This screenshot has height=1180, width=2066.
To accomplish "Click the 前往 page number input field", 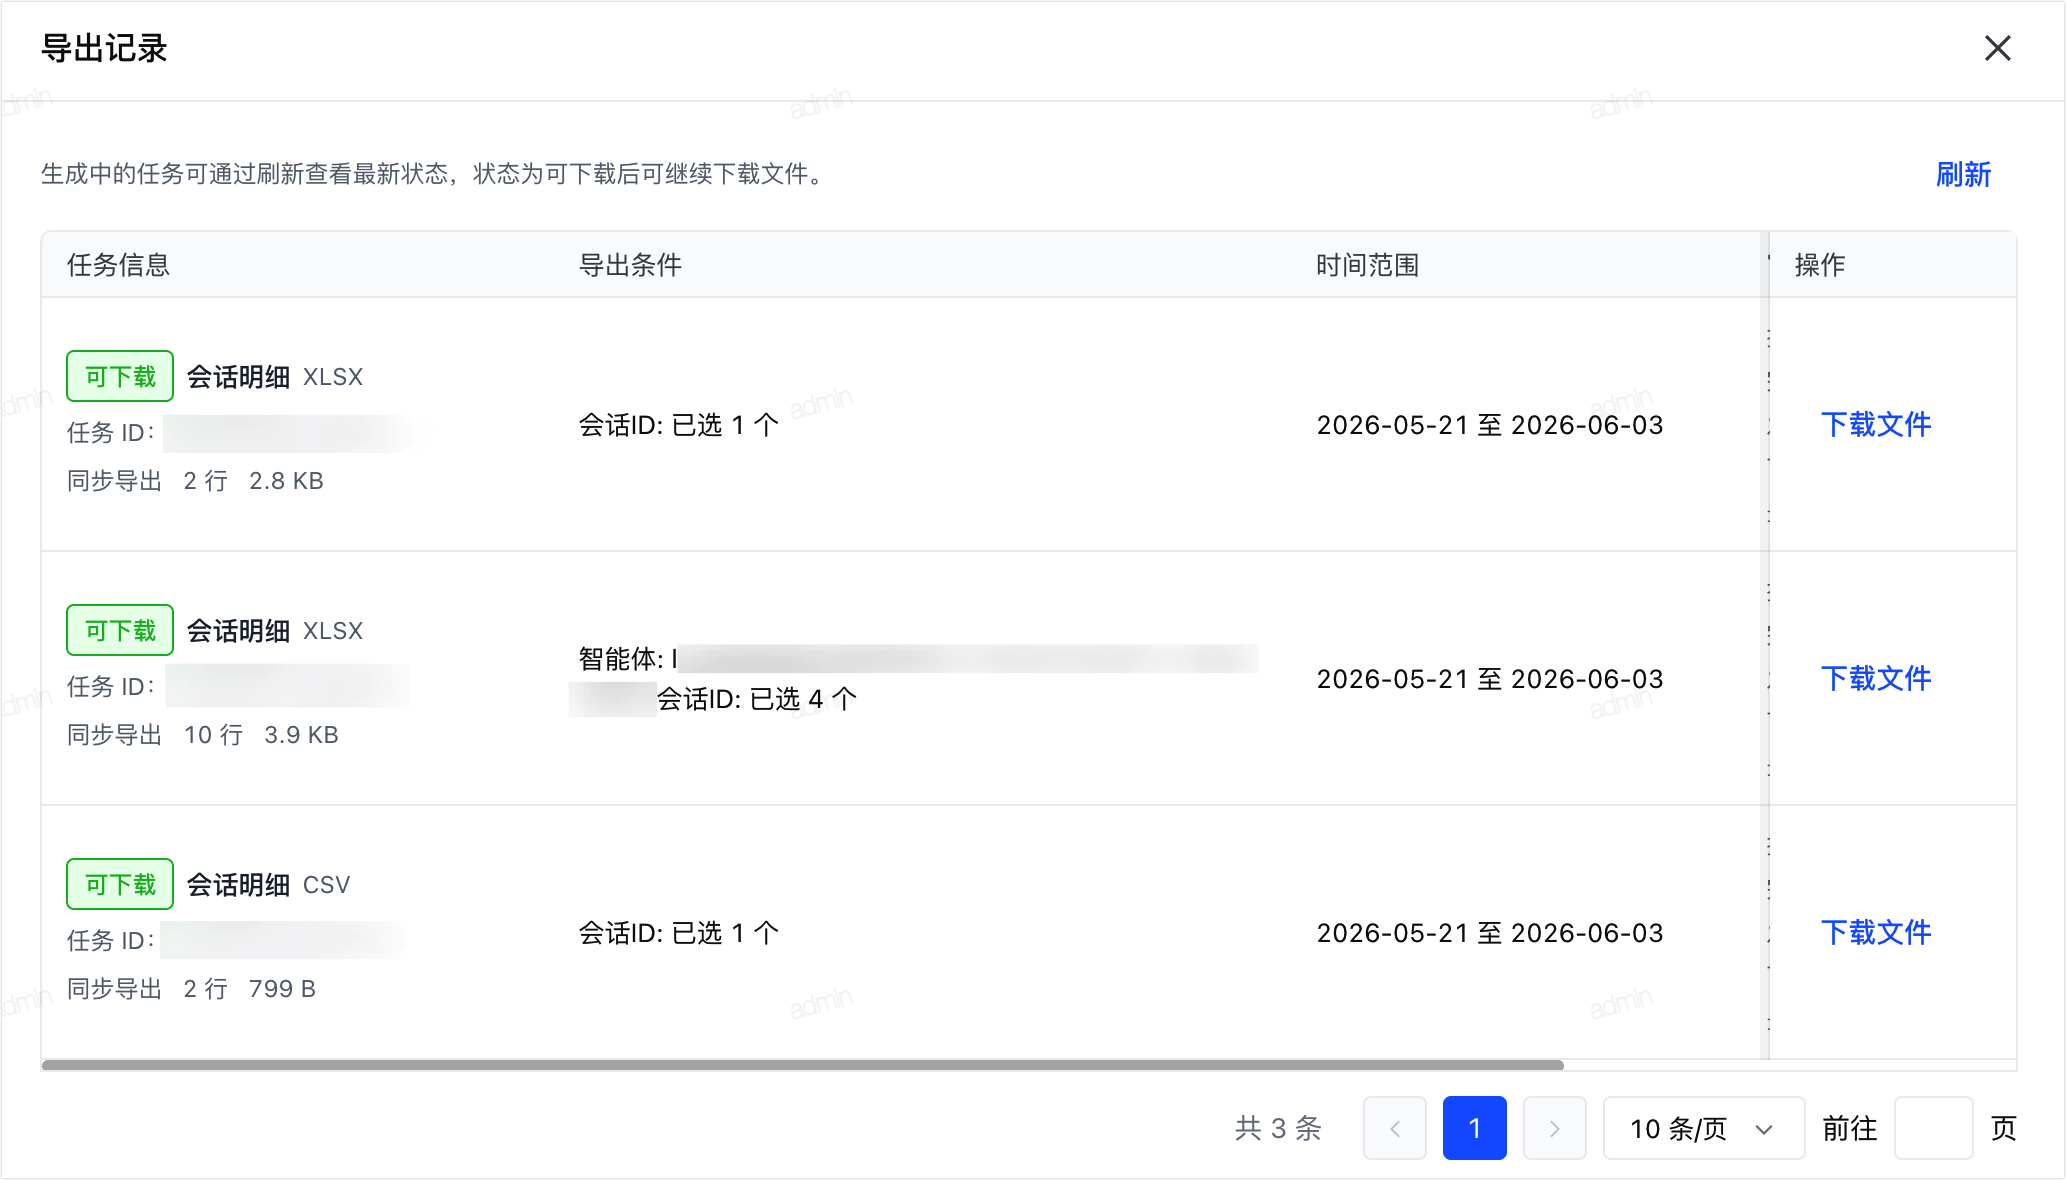I will click(x=1933, y=1128).
